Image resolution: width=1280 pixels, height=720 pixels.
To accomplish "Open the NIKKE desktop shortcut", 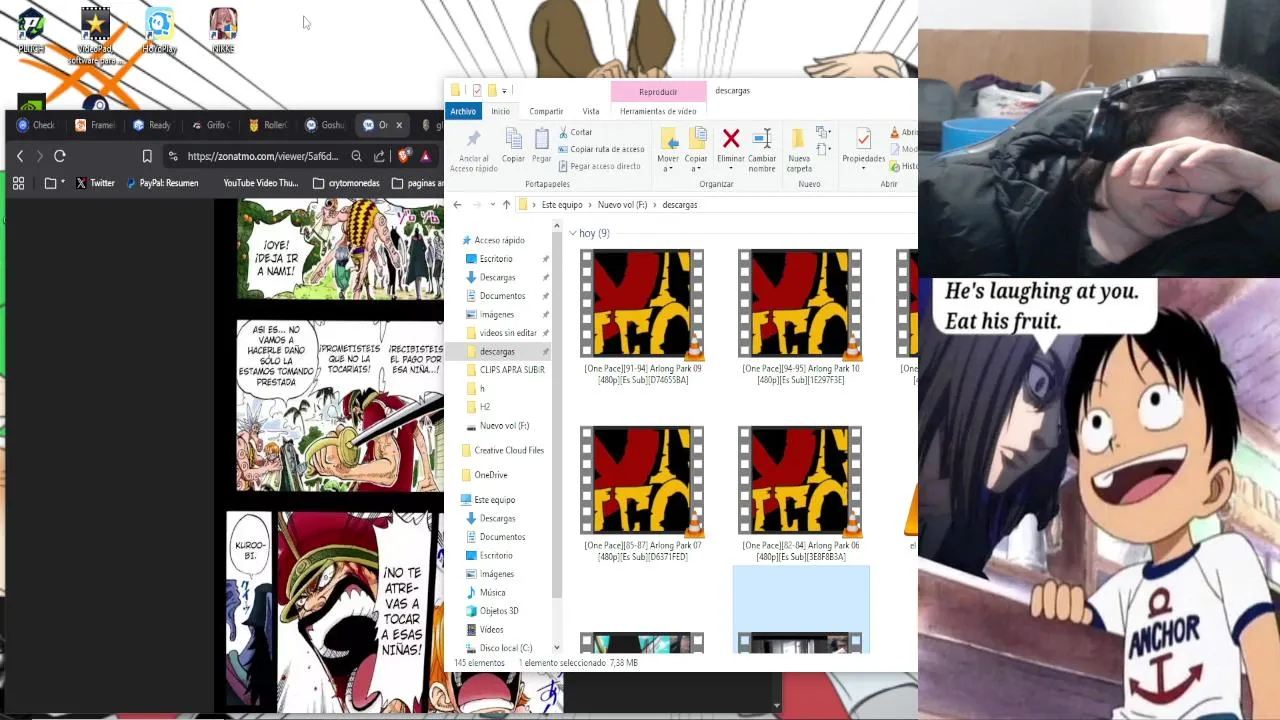I will (223, 32).
